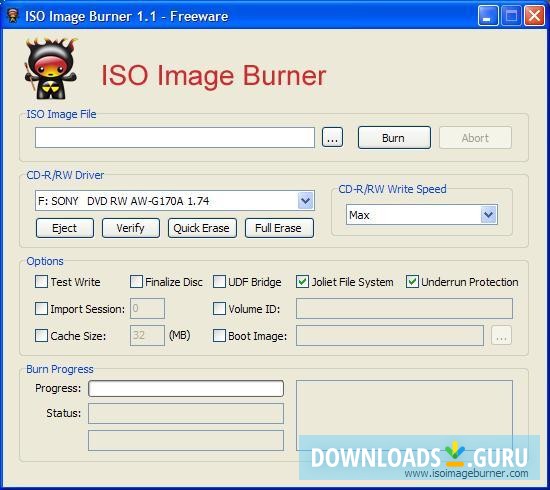Screen dimensions: 550x490
Task: Minimize the ISO Image Burner window
Action: (x=488, y=16)
